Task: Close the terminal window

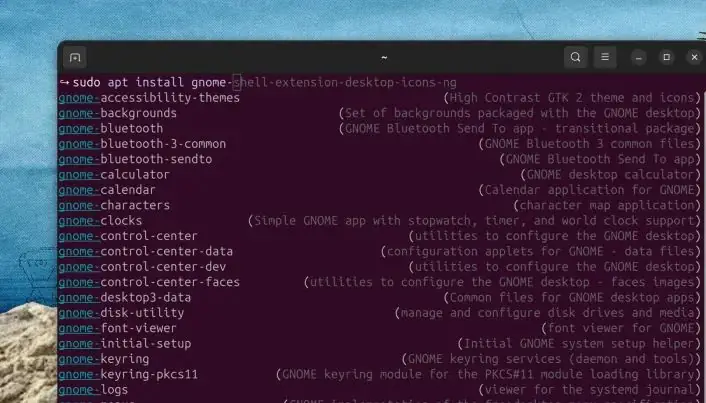Action: coord(694,57)
